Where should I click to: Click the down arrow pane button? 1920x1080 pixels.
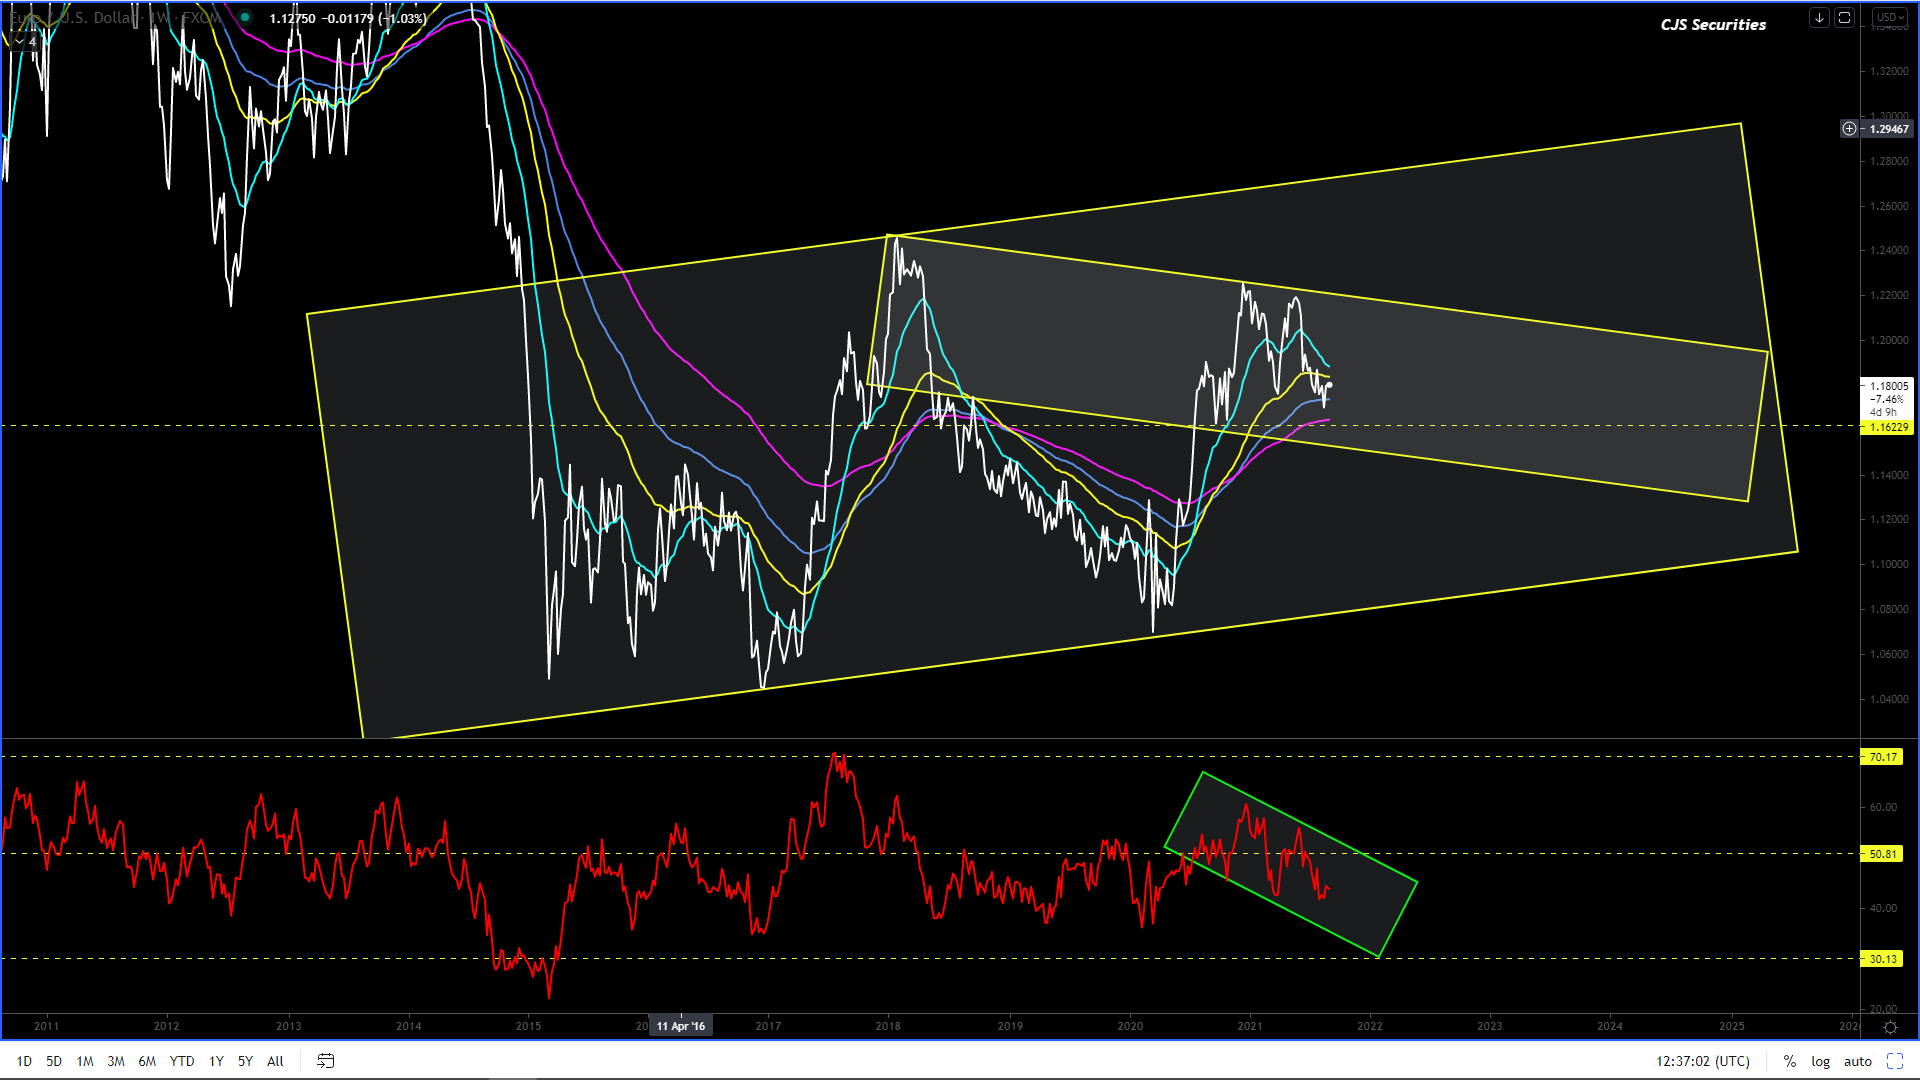tap(1819, 17)
